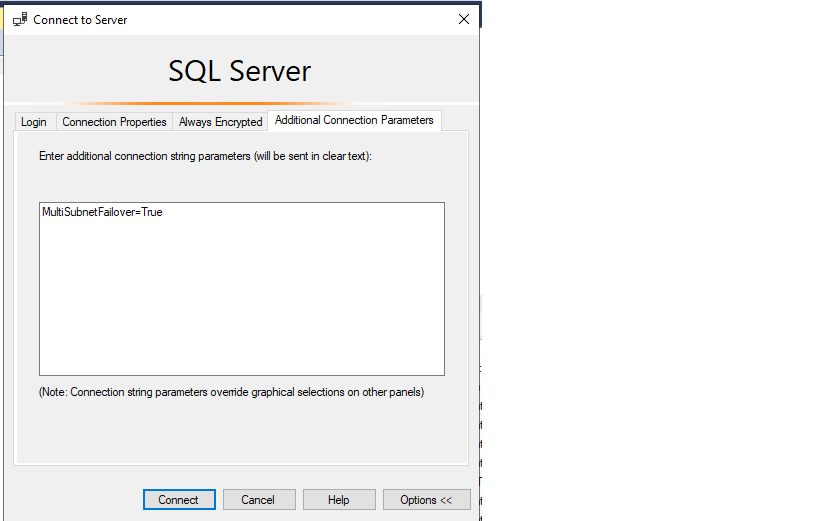Click the note about overriding graphical selections
Image resolution: width=819 pixels, height=521 pixels.
tap(231, 392)
